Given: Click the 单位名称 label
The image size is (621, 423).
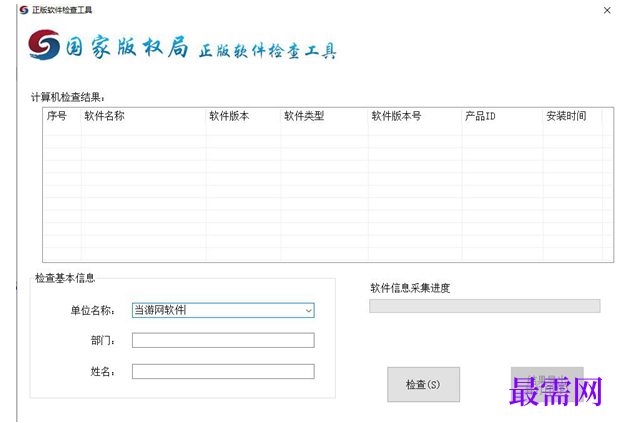Looking at the screenshot, I should 93,311.
